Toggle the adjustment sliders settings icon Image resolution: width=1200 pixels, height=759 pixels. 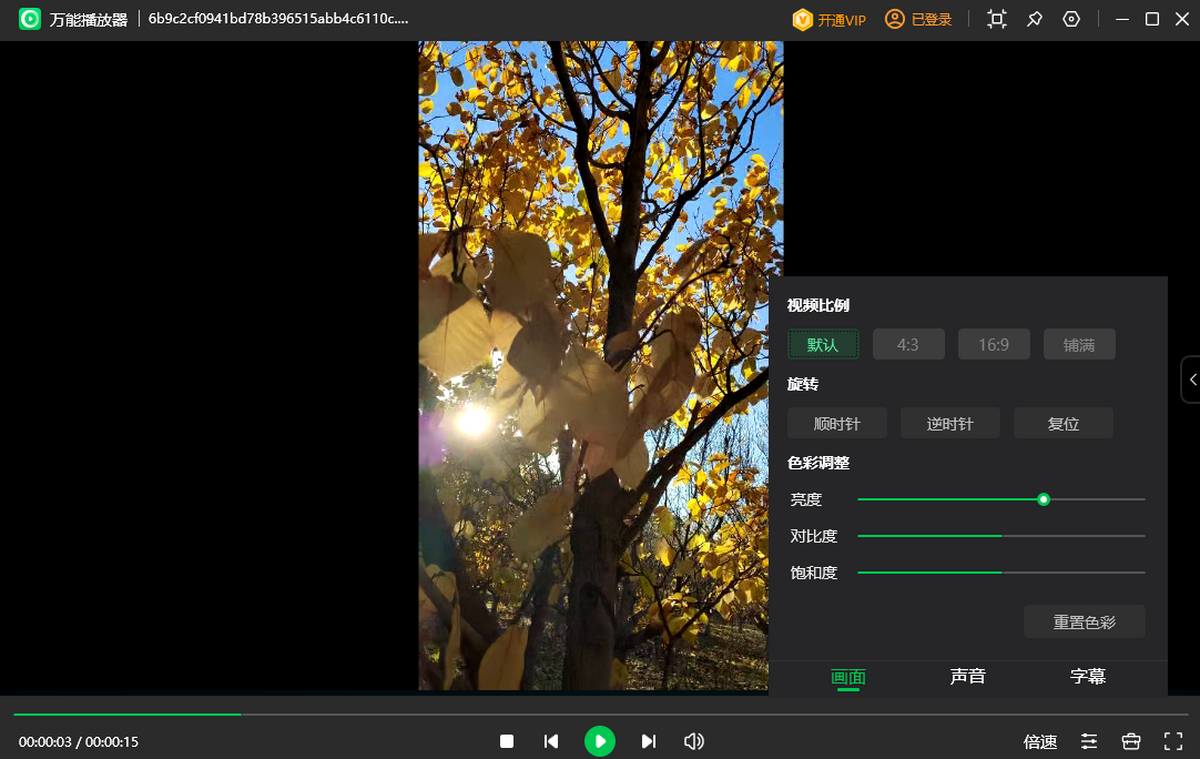coord(1089,741)
